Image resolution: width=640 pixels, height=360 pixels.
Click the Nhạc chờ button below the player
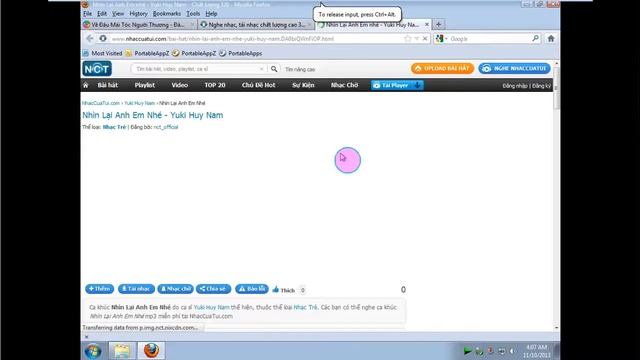tap(176, 289)
